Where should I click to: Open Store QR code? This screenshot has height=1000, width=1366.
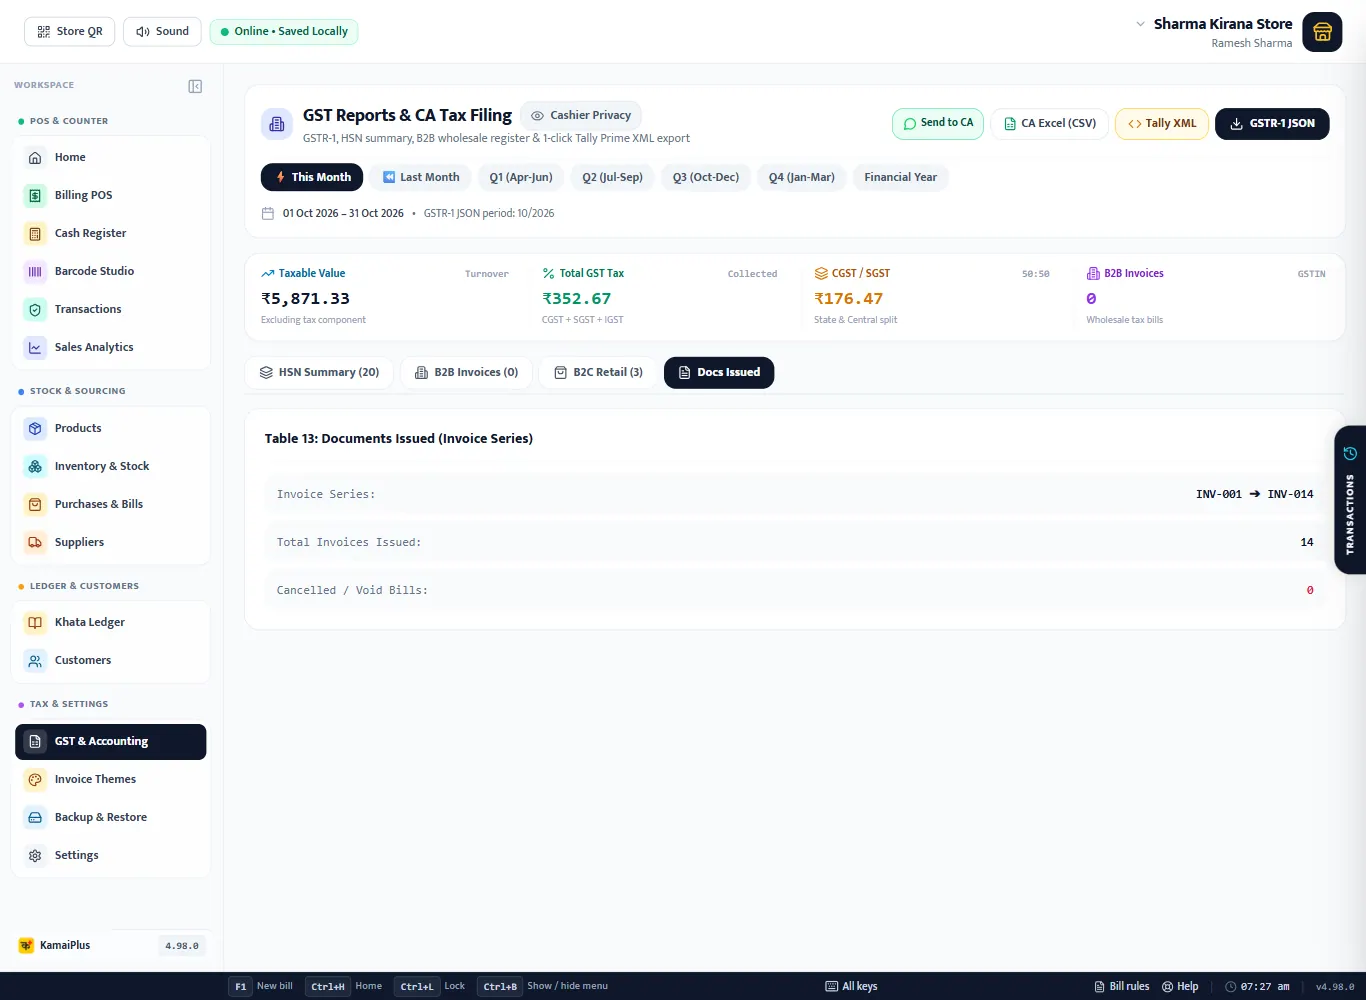(70, 31)
